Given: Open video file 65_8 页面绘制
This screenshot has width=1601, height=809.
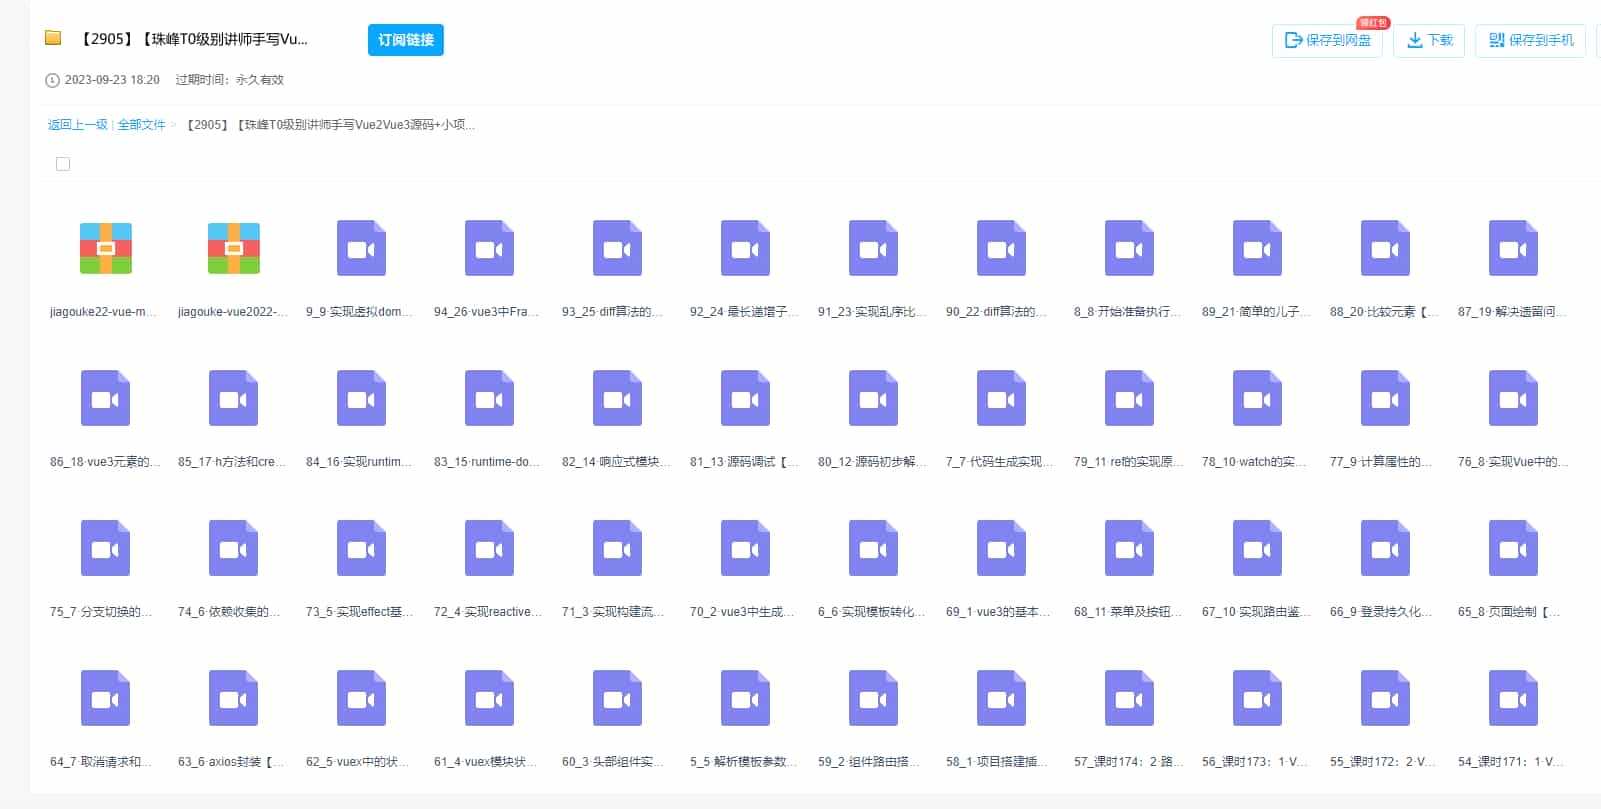Looking at the screenshot, I should pos(1514,548).
